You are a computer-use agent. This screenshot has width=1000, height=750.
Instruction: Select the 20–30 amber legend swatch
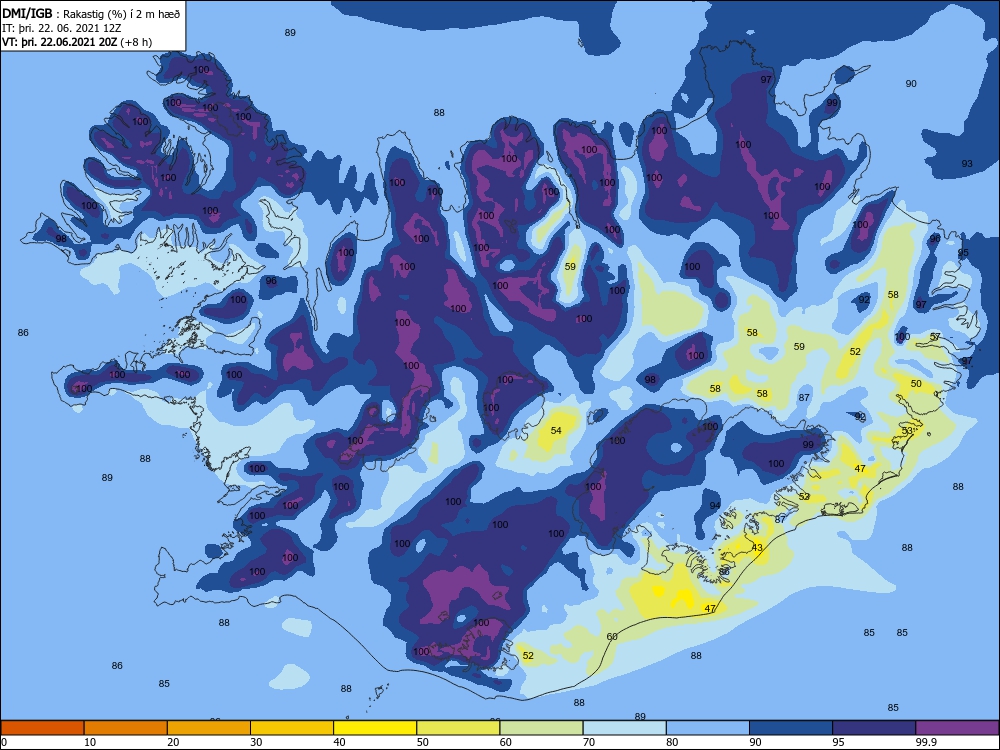point(209,728)
